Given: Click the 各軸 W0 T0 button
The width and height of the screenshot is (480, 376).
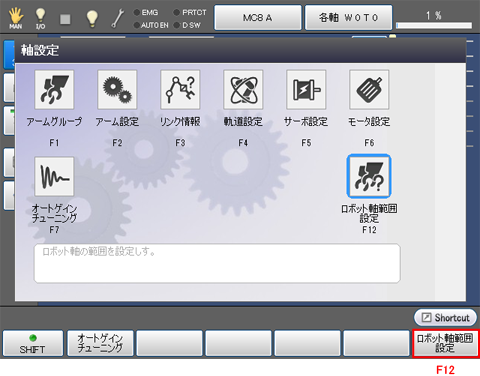Looking at the screenshot, I should (x=348, y=18).
